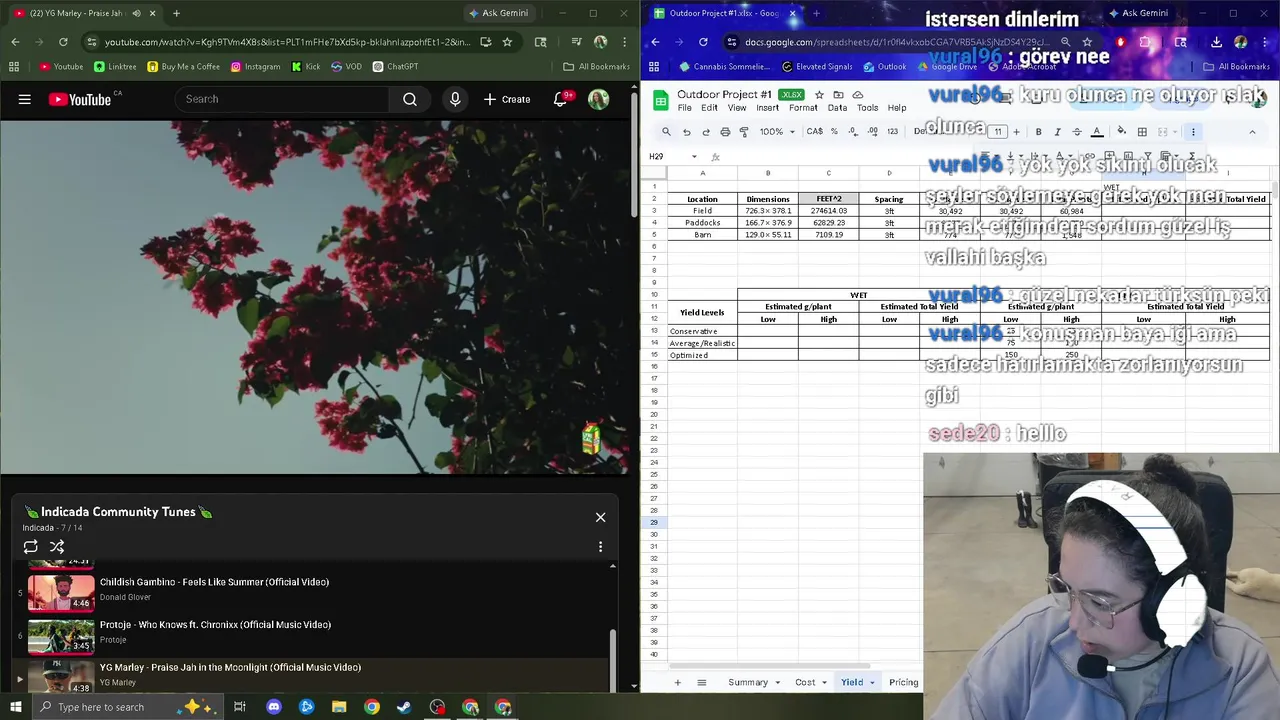Image resolution: width=1280 pixels, height=720 pixels.
Task: Close the Indicada Community Tunes playlist panel
Action: pos(600,517)
